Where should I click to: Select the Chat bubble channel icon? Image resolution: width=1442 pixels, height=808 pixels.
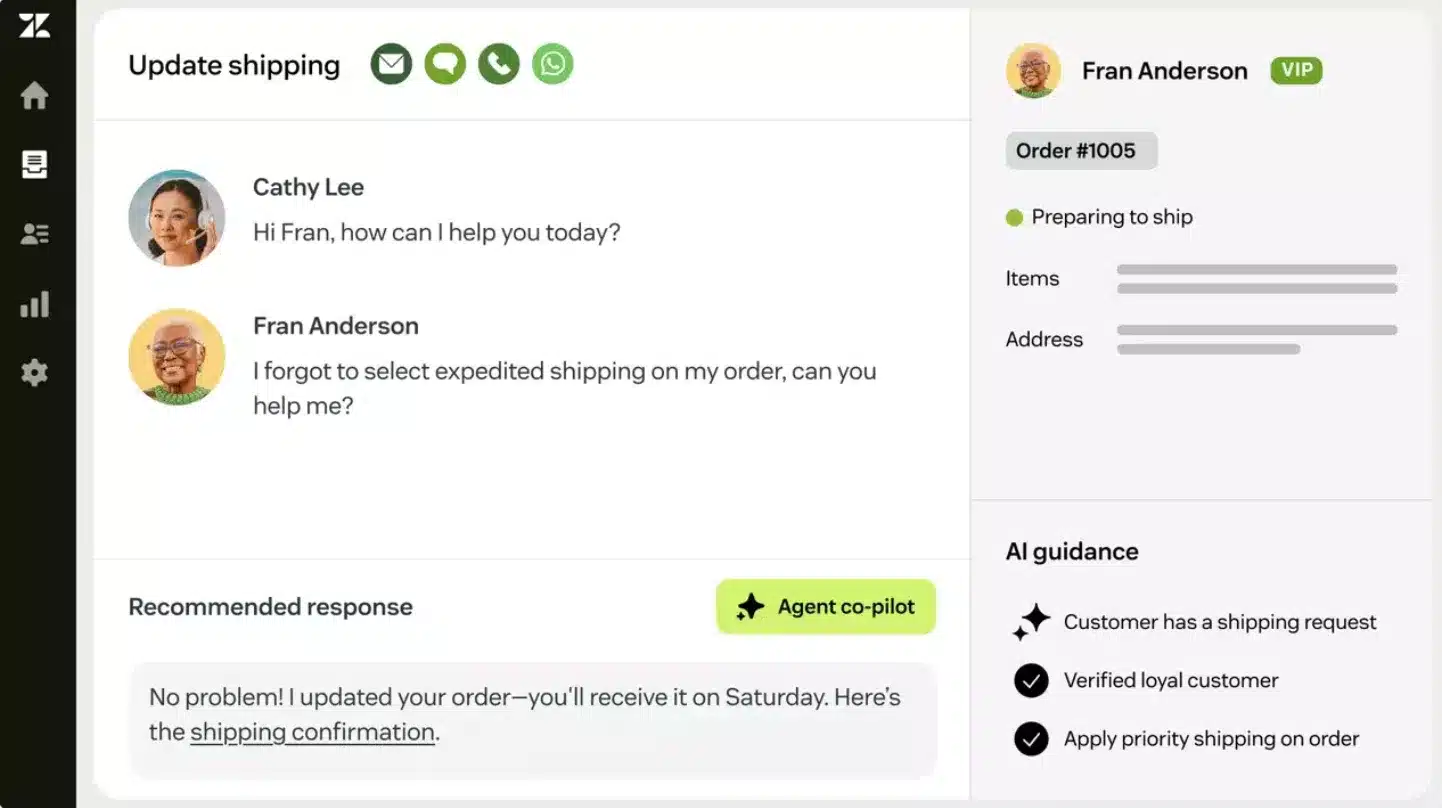pos(445,63)
